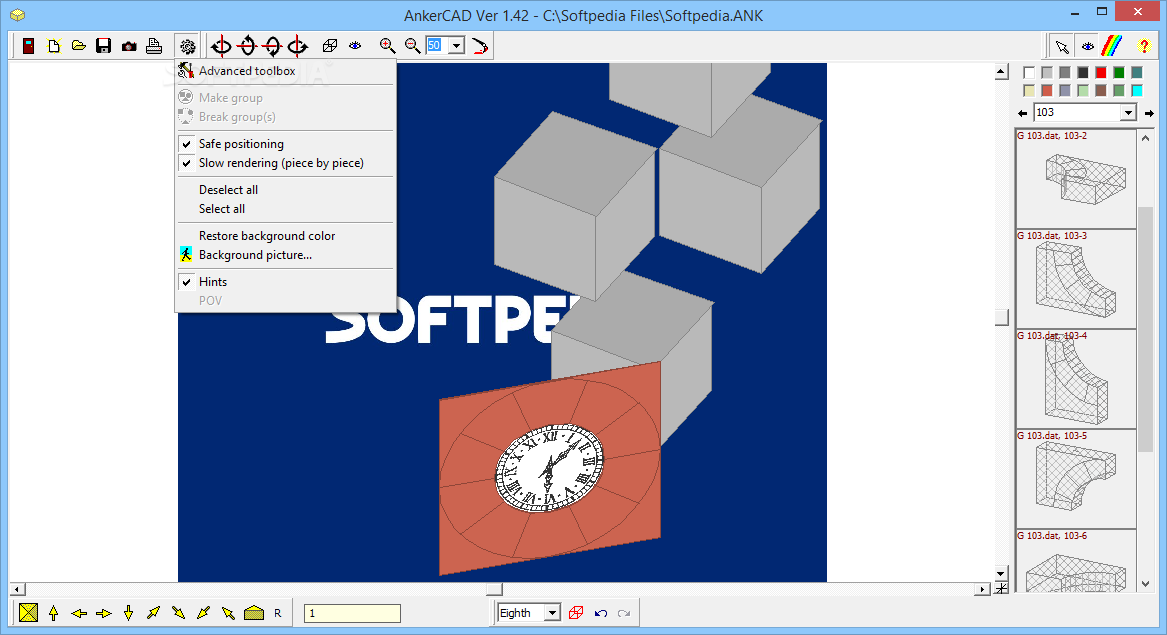Open the rainbow color palette icon
Viewport: 1167px width, 635px height.
[x=1112, y=46]
